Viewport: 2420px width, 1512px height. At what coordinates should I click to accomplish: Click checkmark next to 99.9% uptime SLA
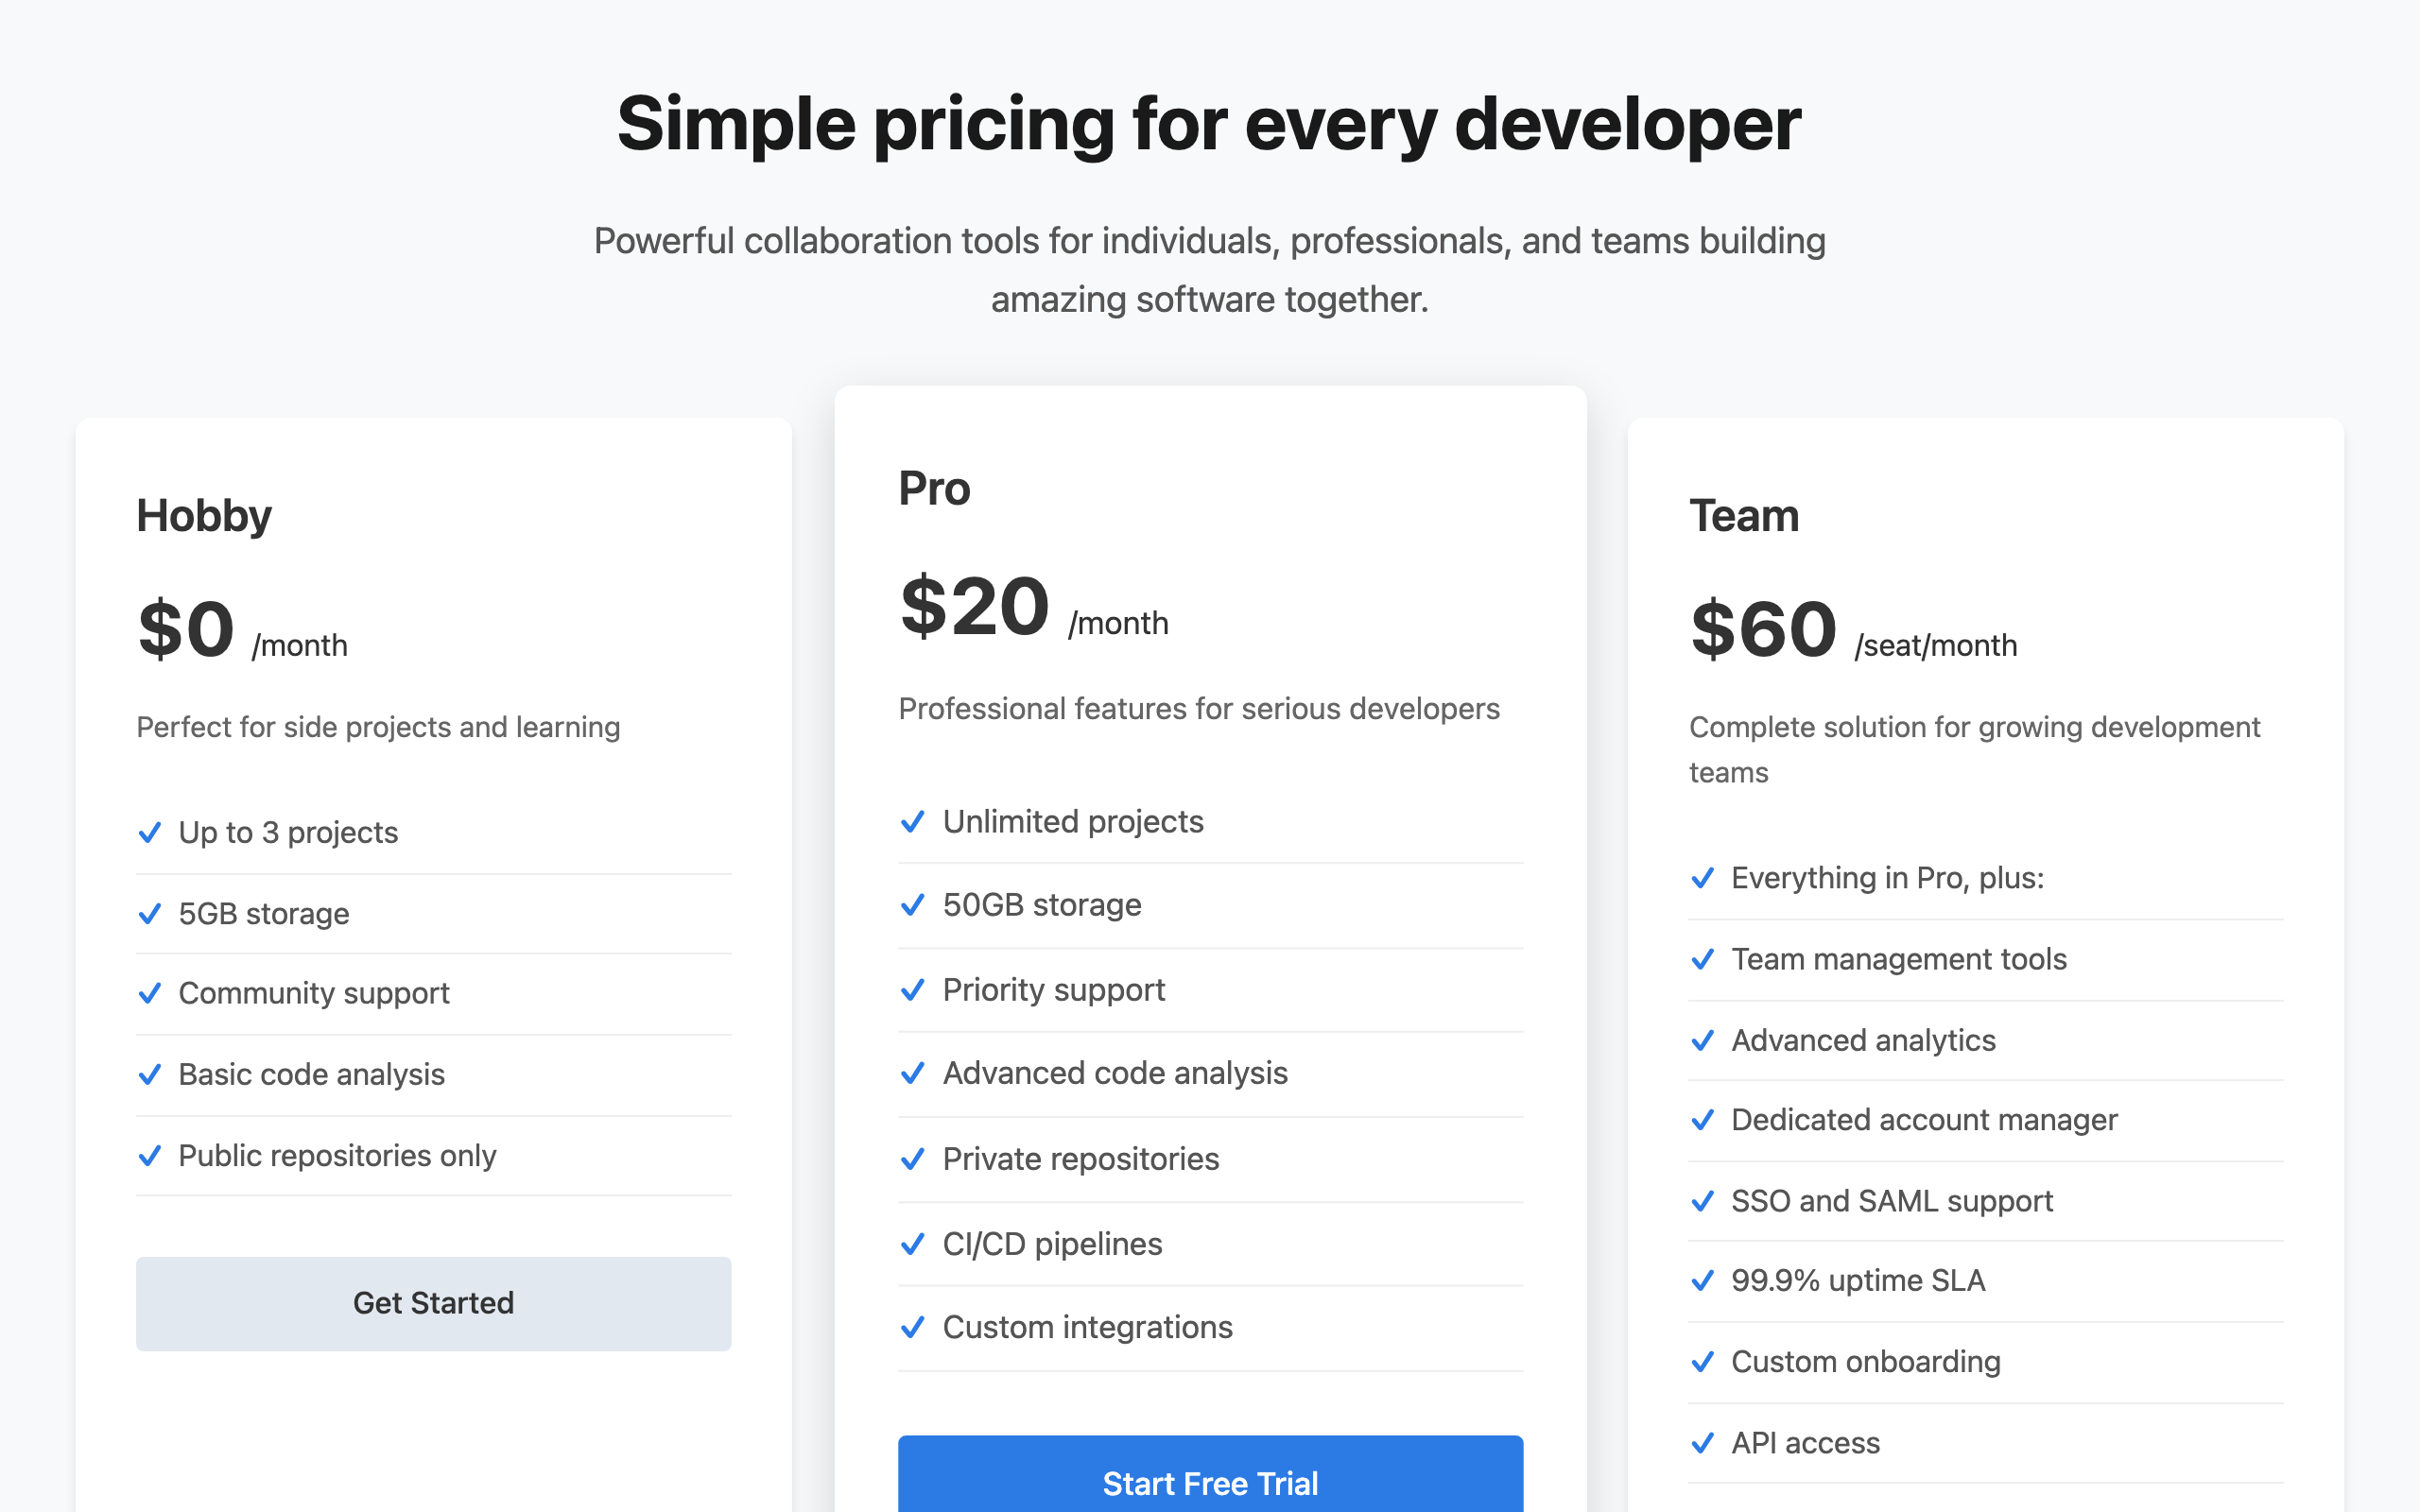click(x=1702, y=1281)
